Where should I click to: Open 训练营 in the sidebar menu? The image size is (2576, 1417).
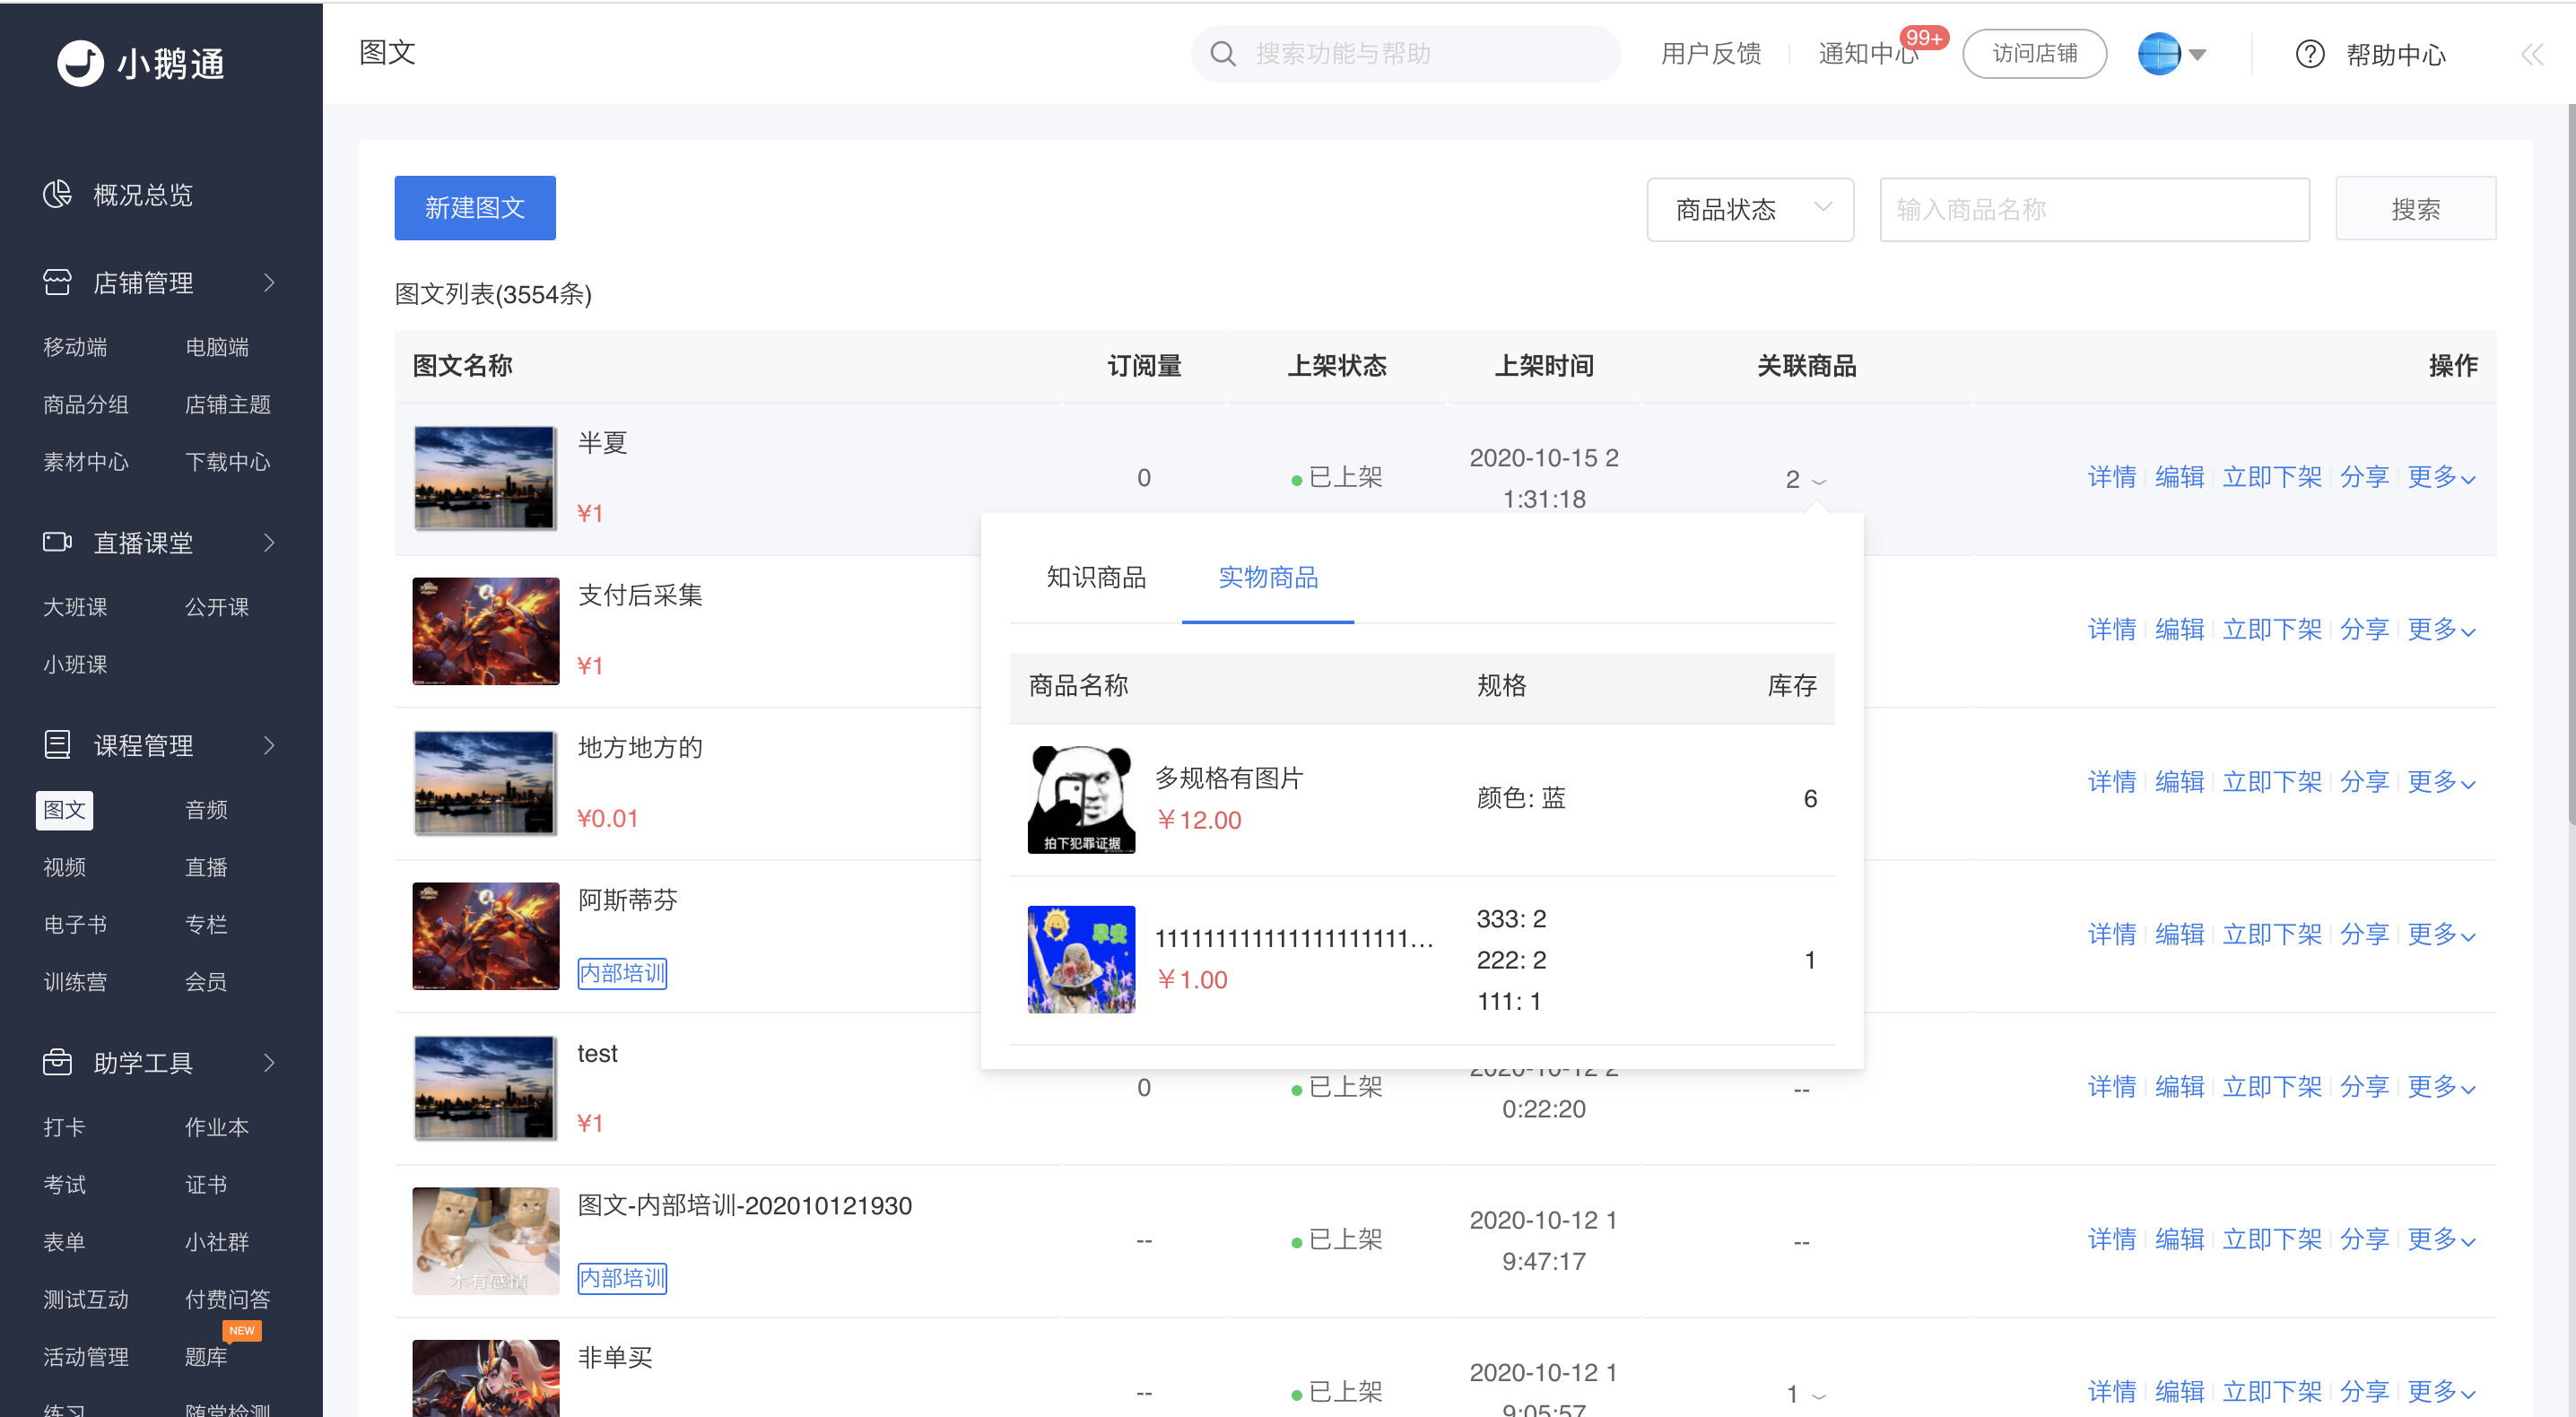75,982
